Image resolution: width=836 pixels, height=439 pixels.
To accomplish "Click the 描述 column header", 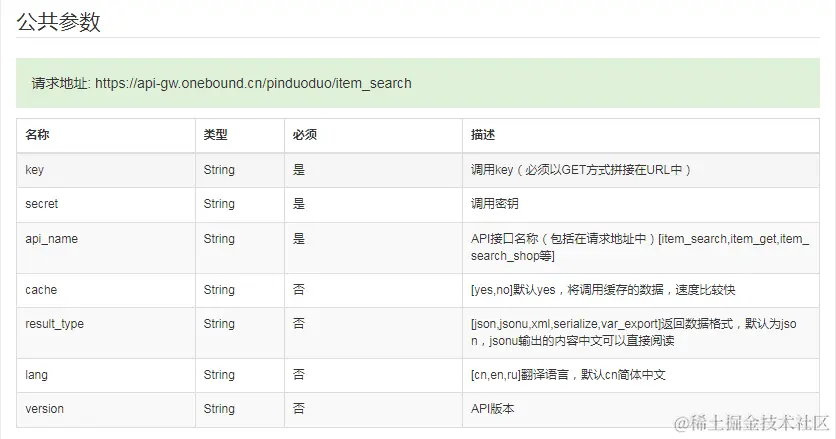I will click(x=483, y=135).
